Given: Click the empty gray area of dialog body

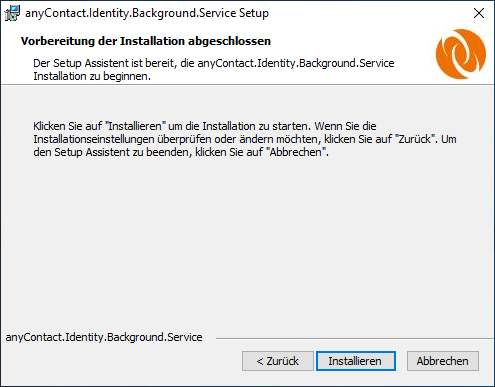Looking at the screenshot, I should tap(247, 240).
